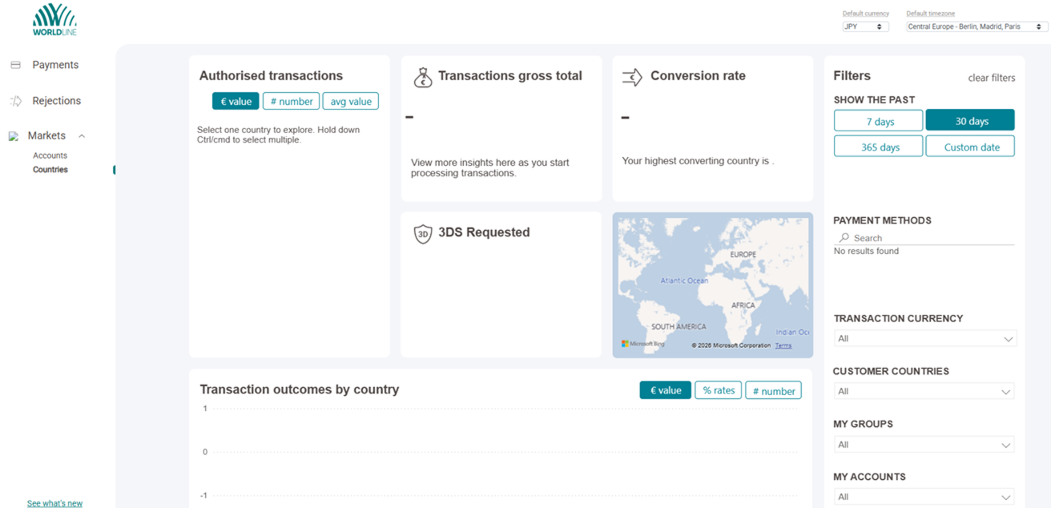Viewport: 1051px width, 508px height.
Task: Switch Transaction outcomes to % rates
Action: click(x=718, y=391)
